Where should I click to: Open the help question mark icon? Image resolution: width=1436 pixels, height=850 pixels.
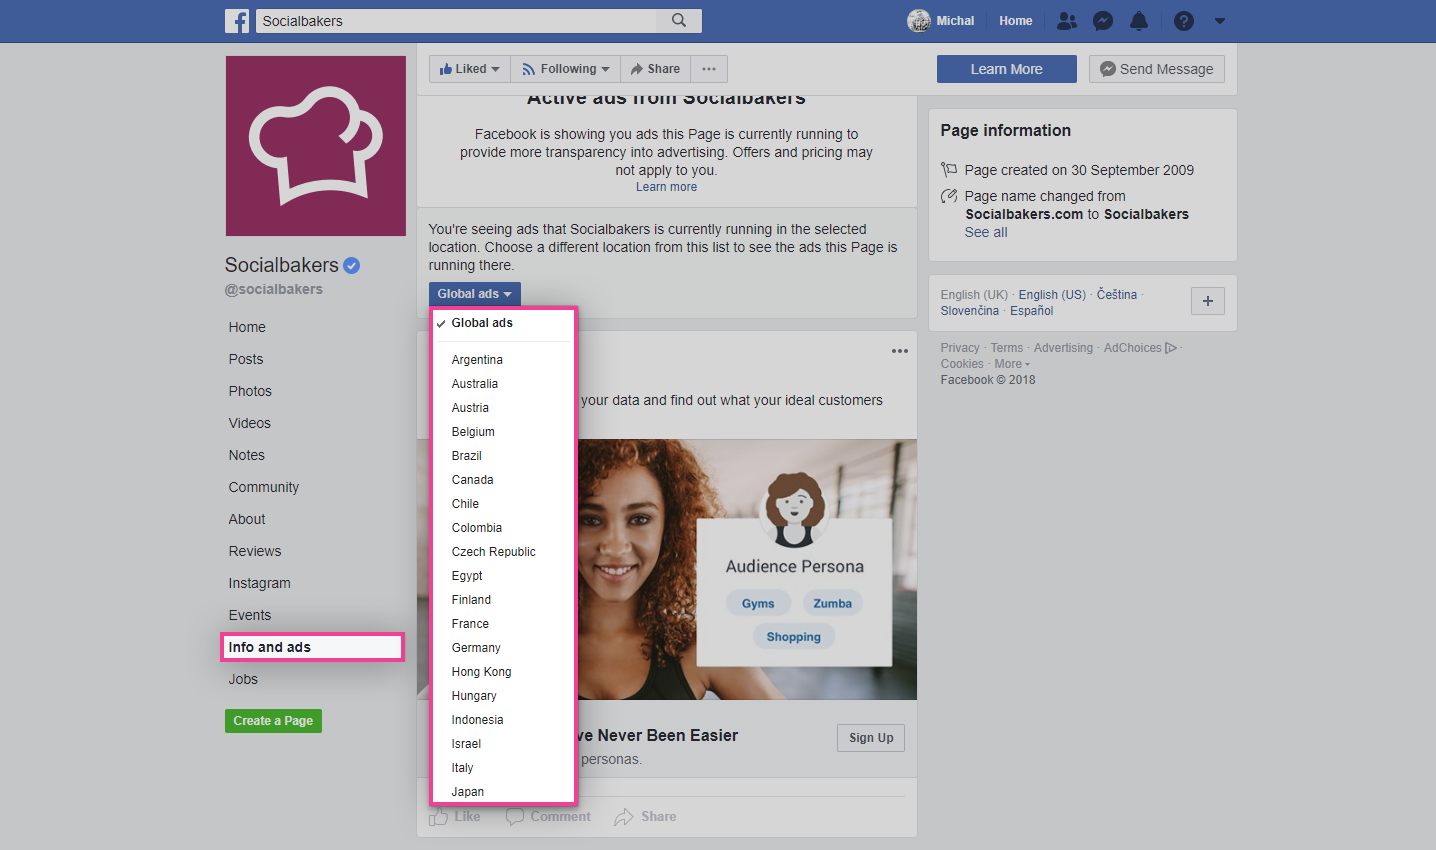pos(1184,21)
